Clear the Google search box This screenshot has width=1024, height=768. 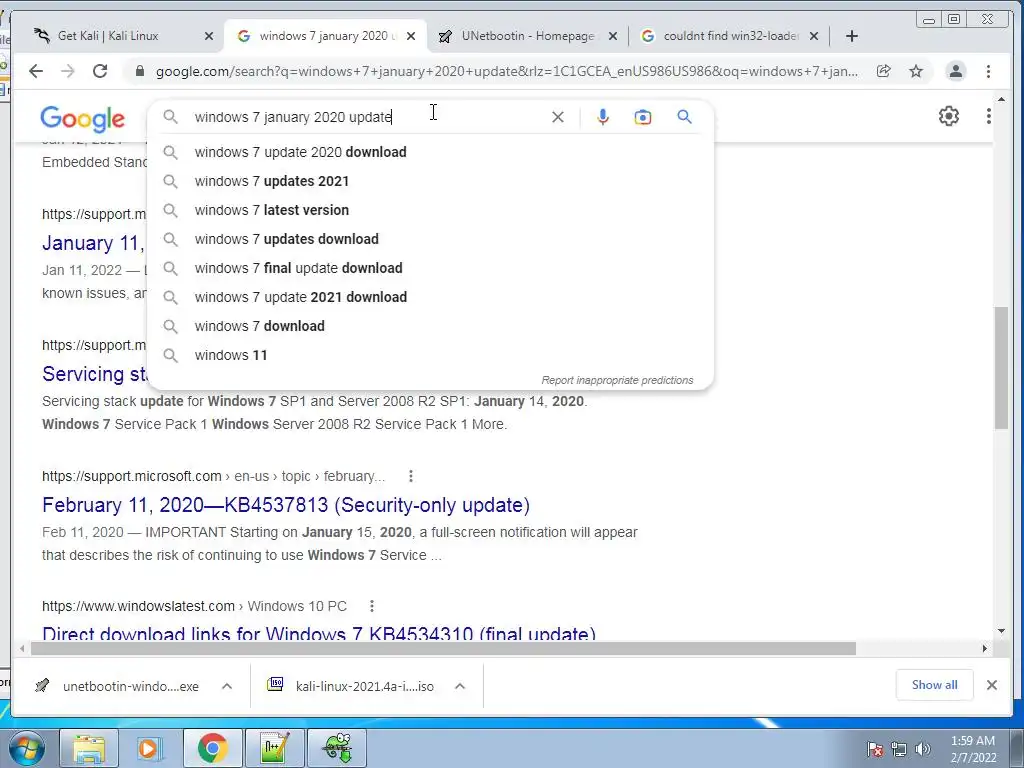(558, 117)
